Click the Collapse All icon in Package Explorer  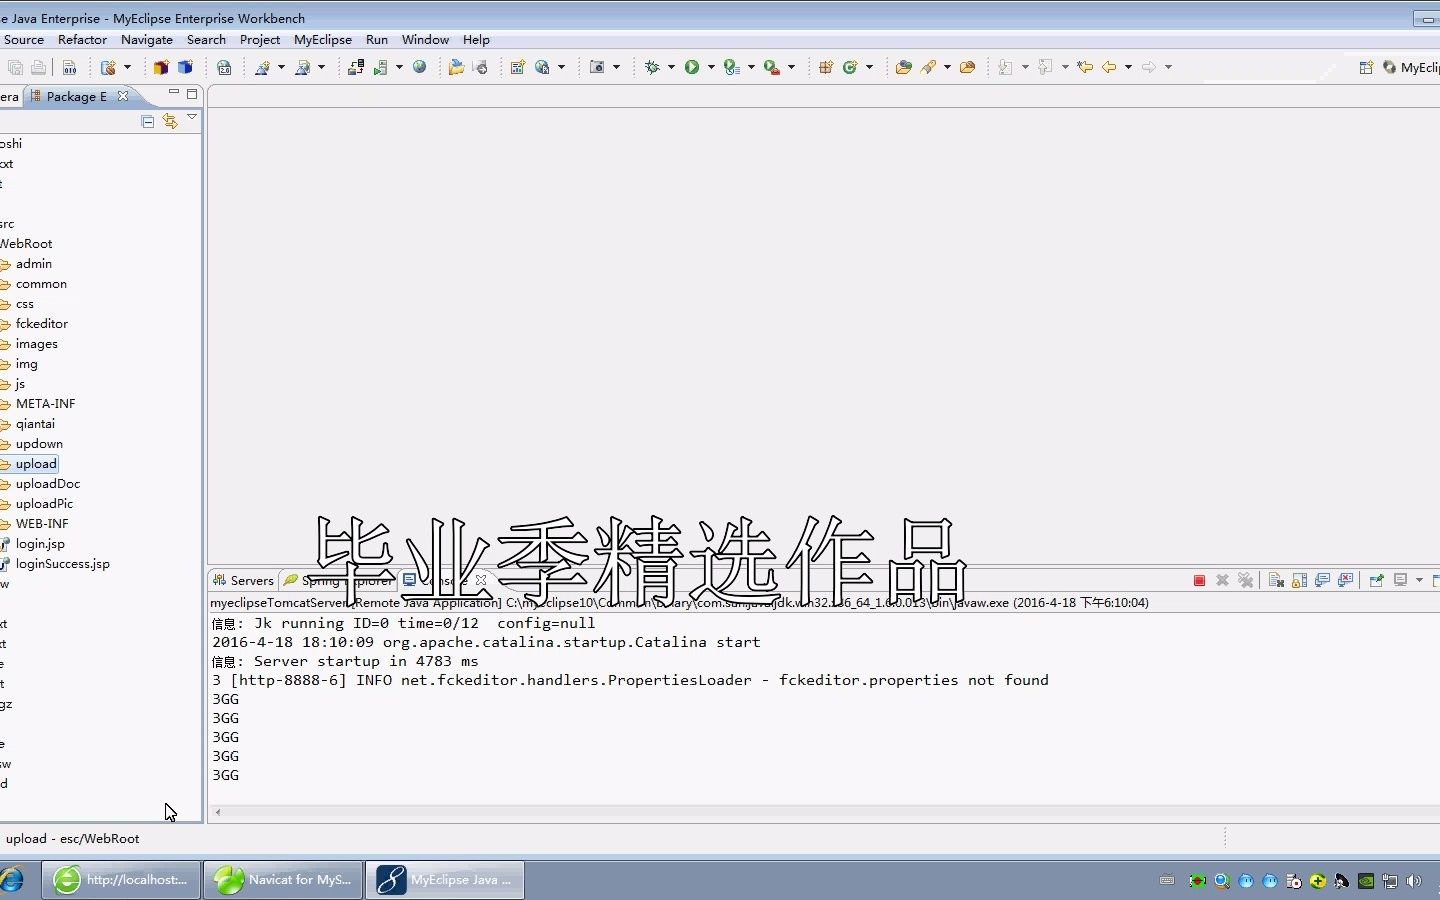(x=148, y=121)
